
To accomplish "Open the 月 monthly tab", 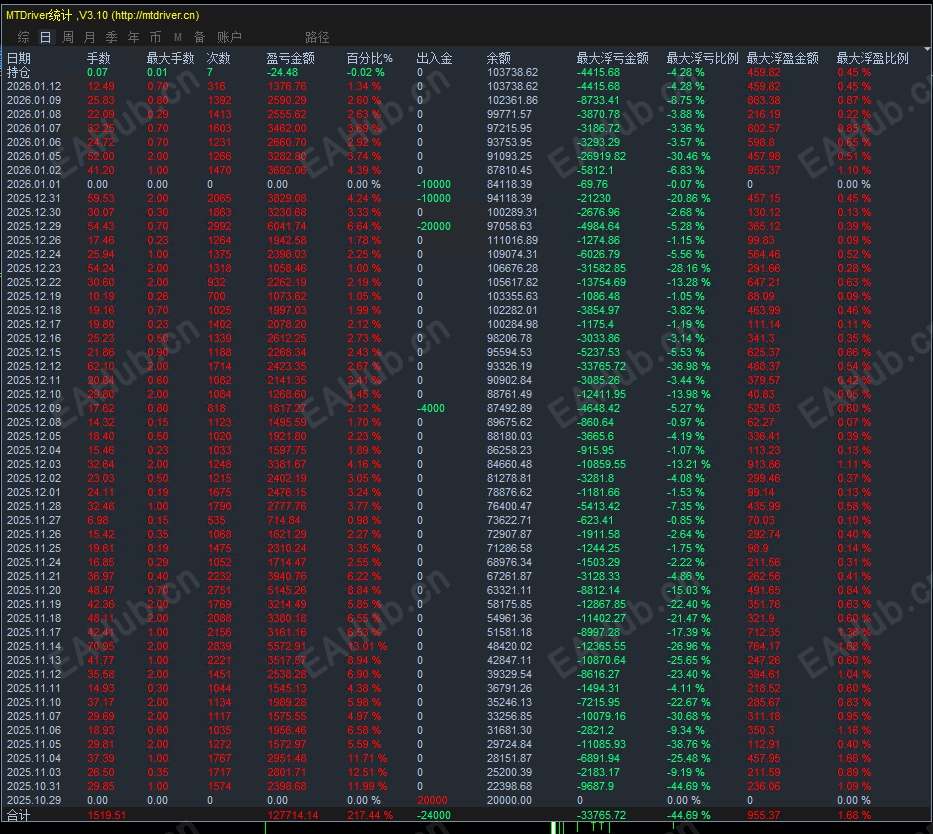I will pyautogui.click(x=89, y=37).
